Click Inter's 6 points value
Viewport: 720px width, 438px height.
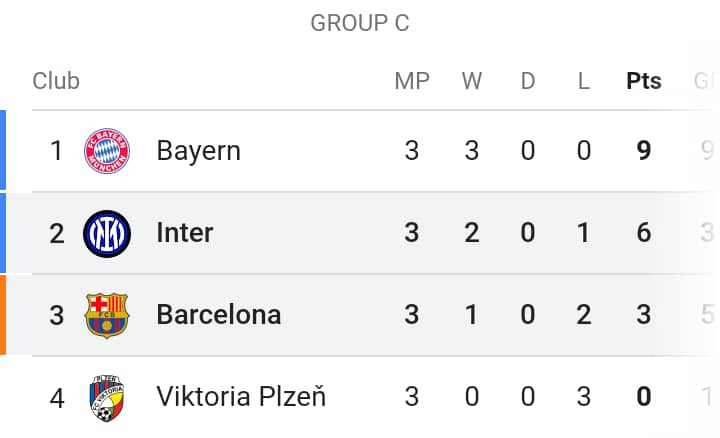pyautogui.click(x=644, y=233)
